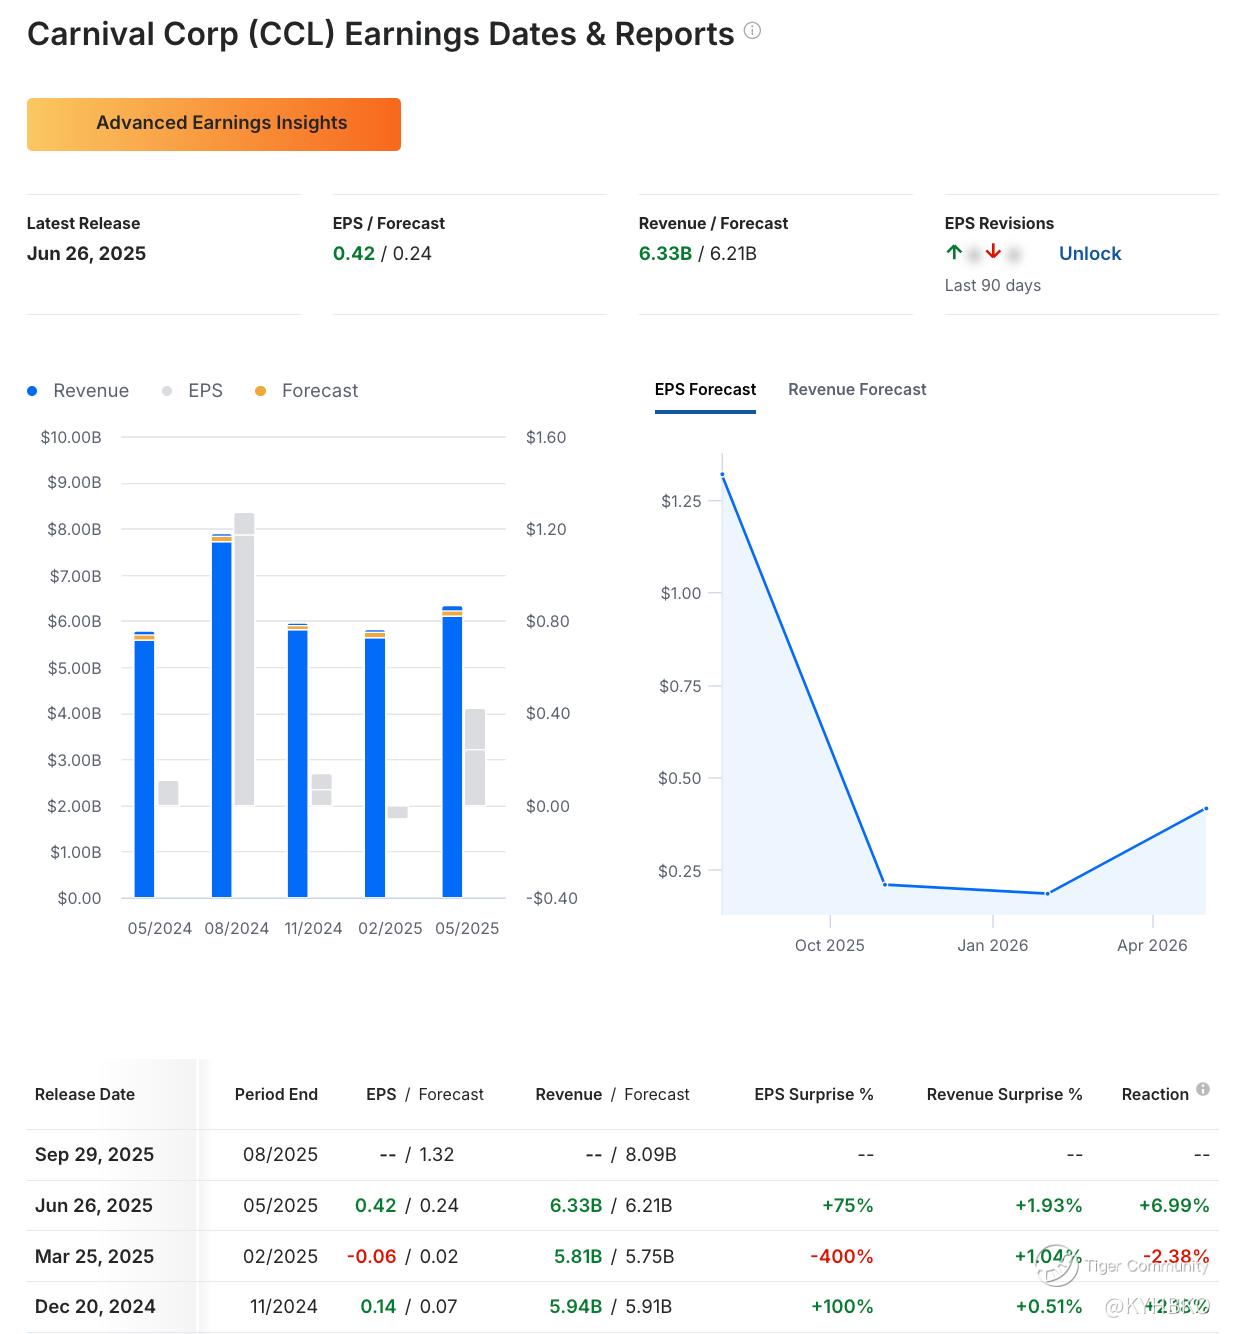
Task: Click the EPS Surprise % column header
Action: click(x=814, y=1095)
